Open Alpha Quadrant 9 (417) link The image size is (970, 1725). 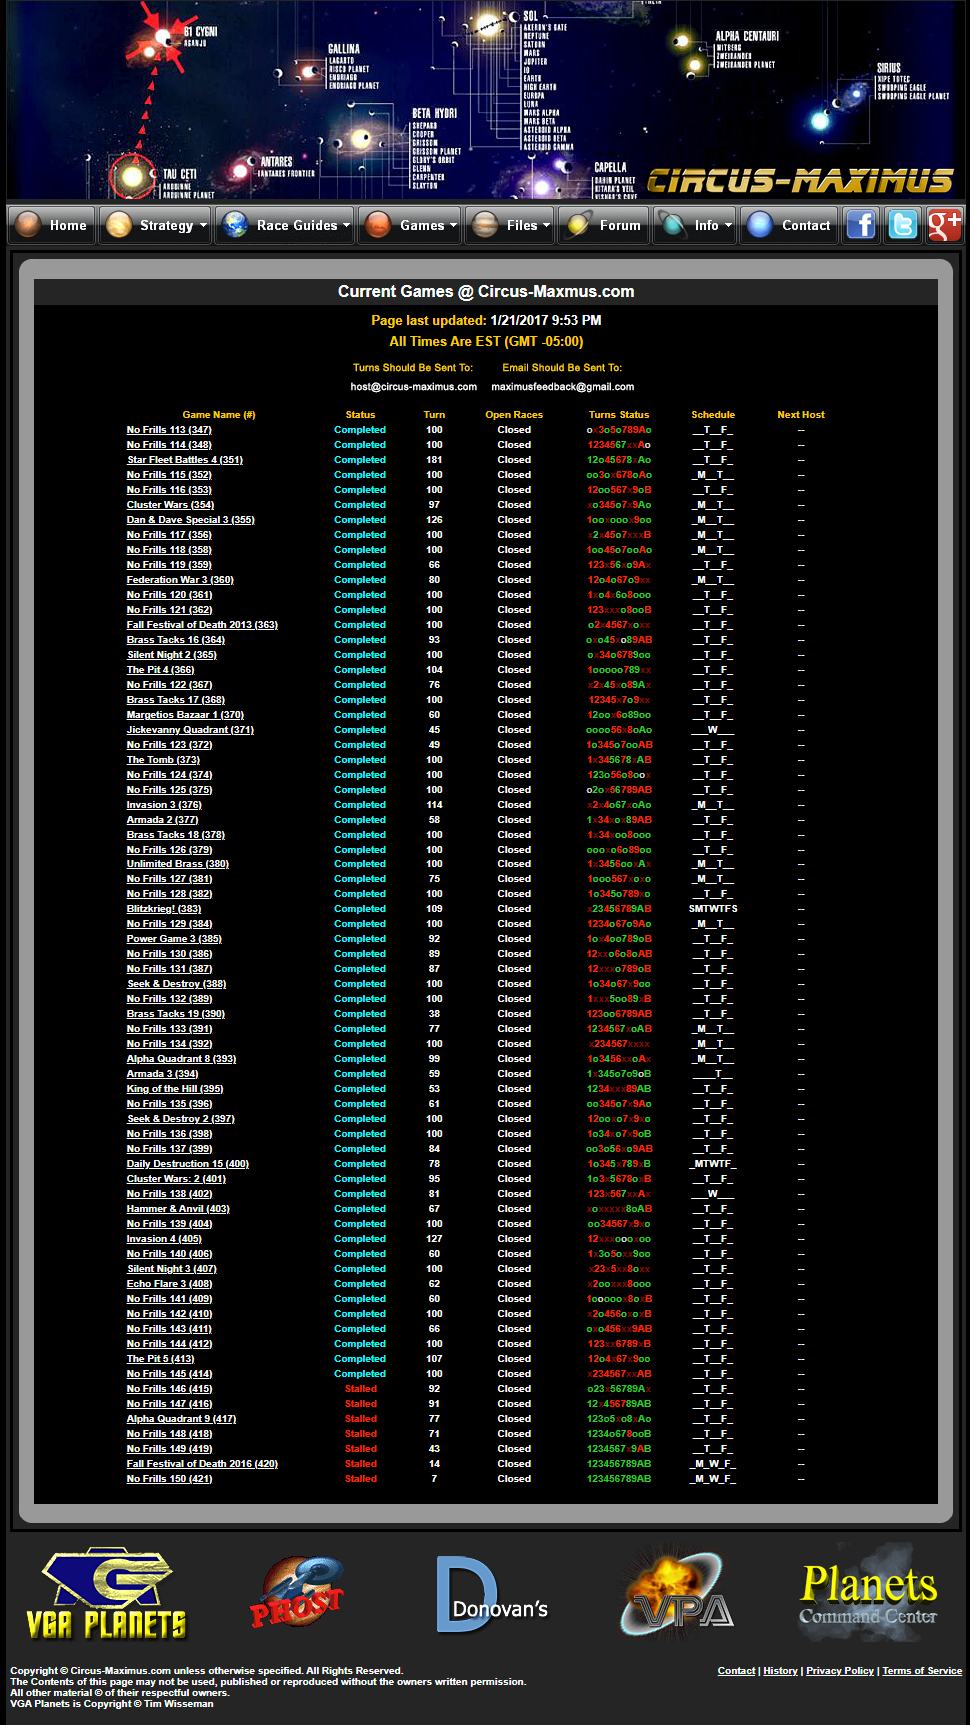(181, 1419)
